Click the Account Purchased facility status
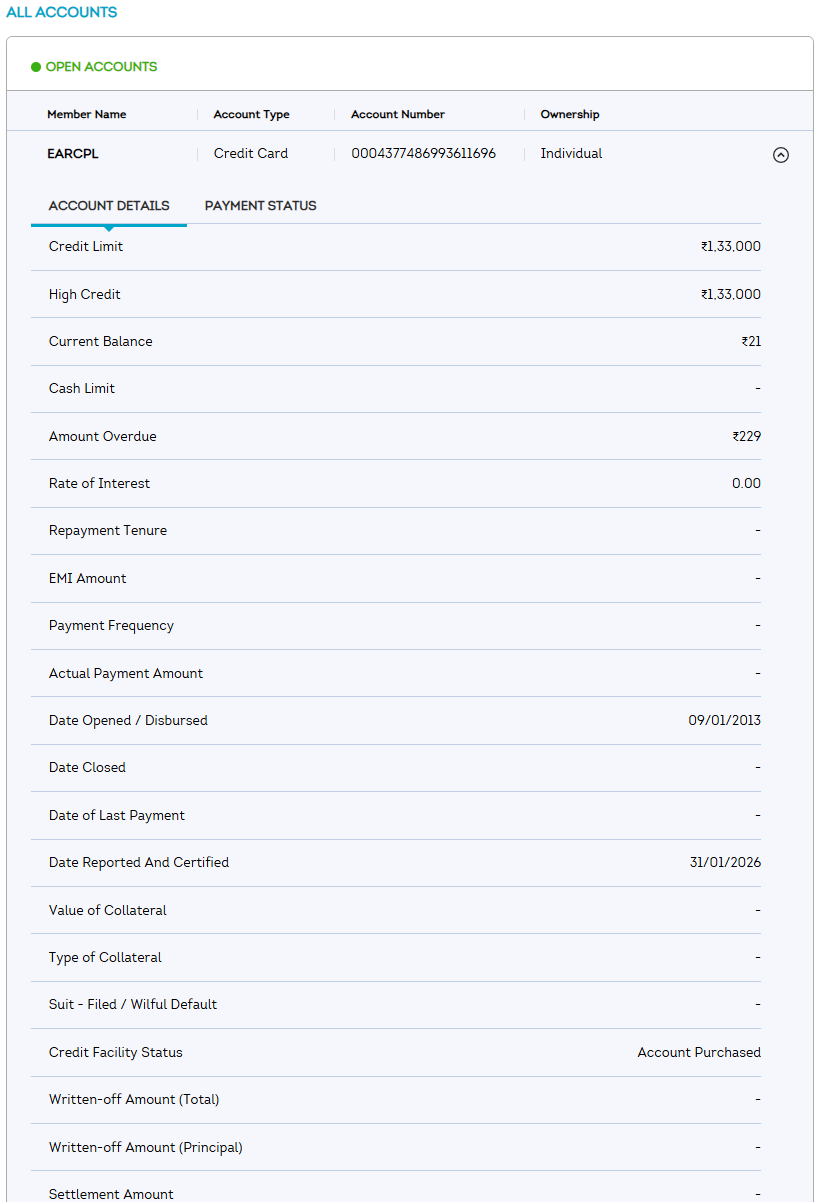Screen dimensions: 823x1202 [x=699, y=1053]
